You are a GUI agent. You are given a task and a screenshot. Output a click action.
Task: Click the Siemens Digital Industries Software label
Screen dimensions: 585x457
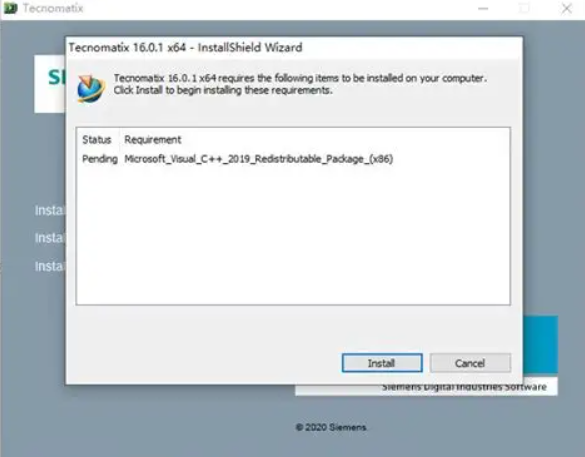tap(464, 387)
